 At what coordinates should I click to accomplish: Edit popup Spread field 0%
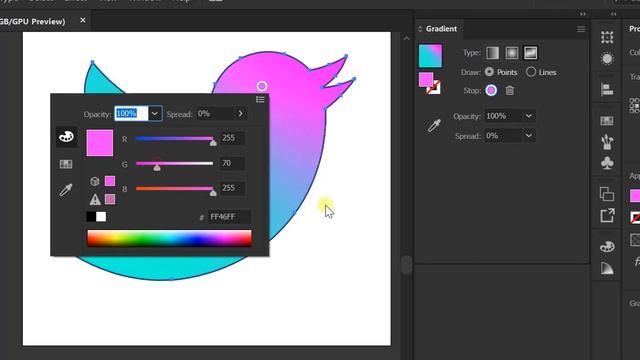pyautogui.click(x=215, y=113)
